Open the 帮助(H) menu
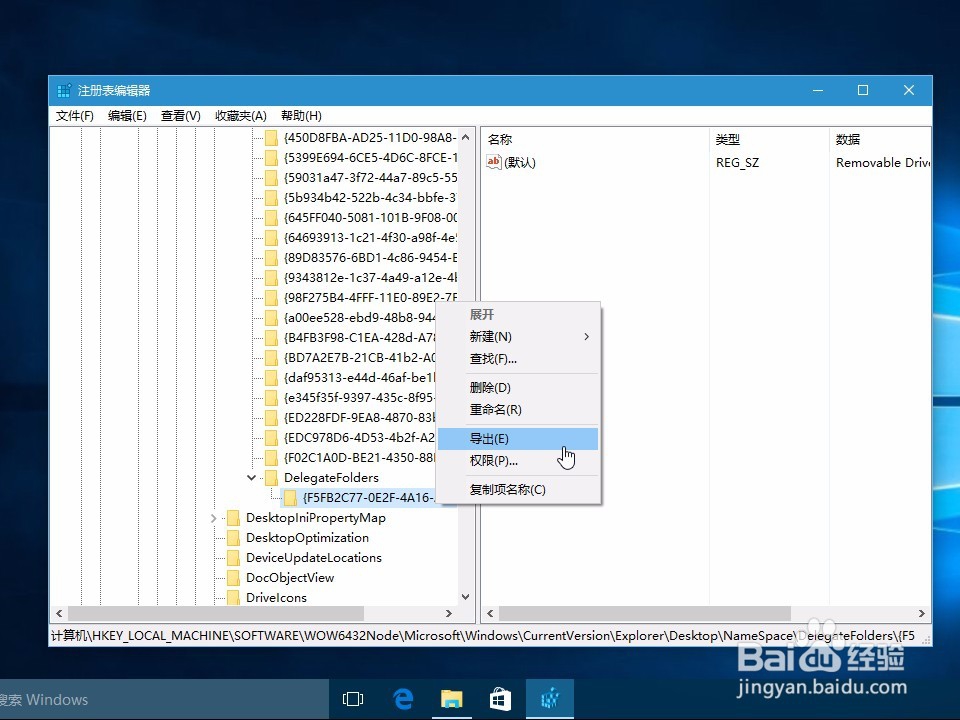The width and height of the screenshot is (960, 720). tap(301, 116)
